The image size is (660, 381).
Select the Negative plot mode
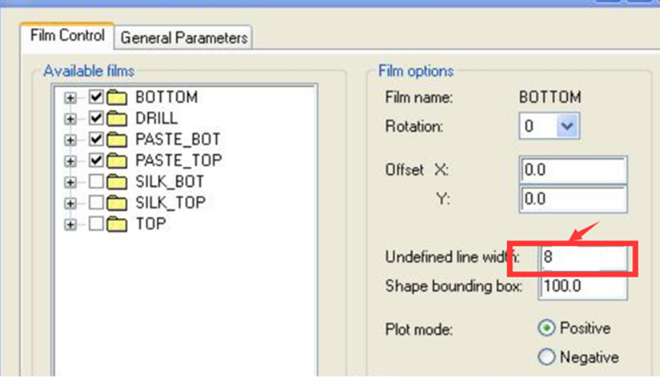[546, 357]
